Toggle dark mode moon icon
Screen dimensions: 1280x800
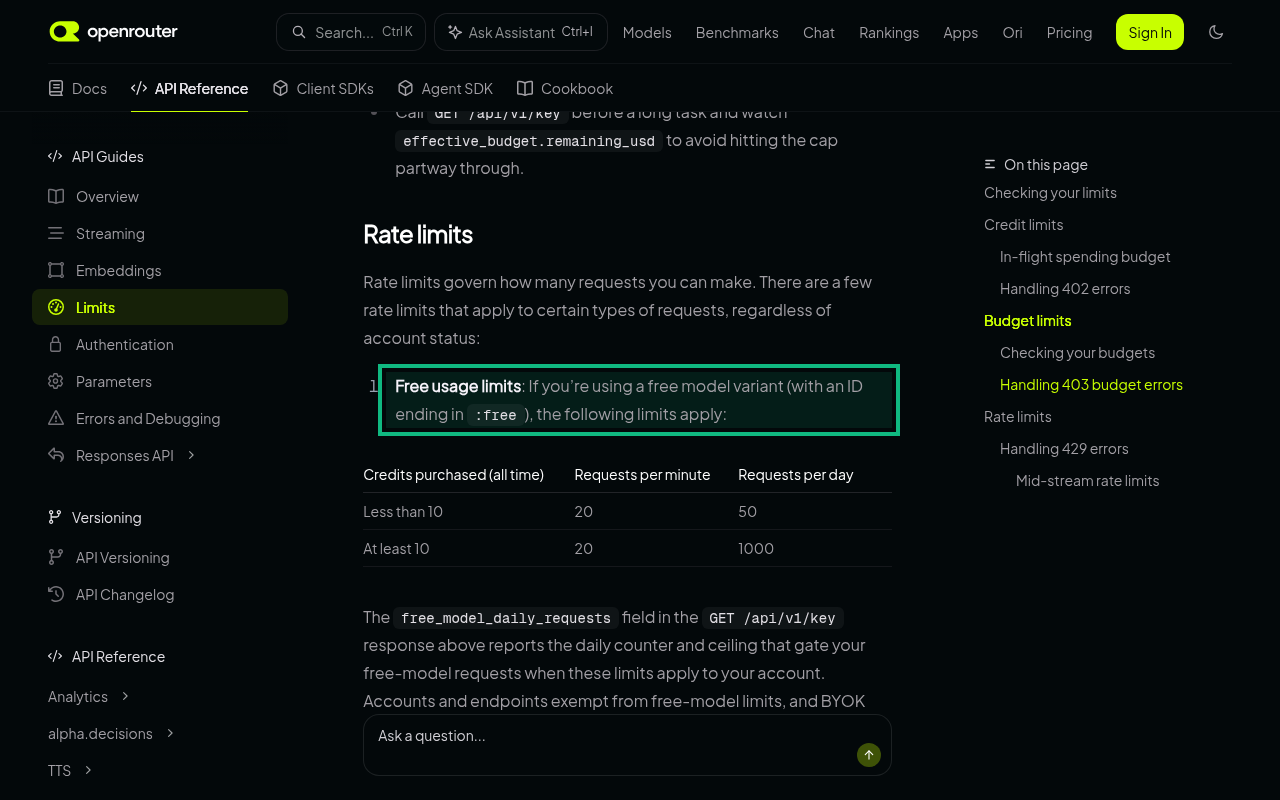point(1216,32)
